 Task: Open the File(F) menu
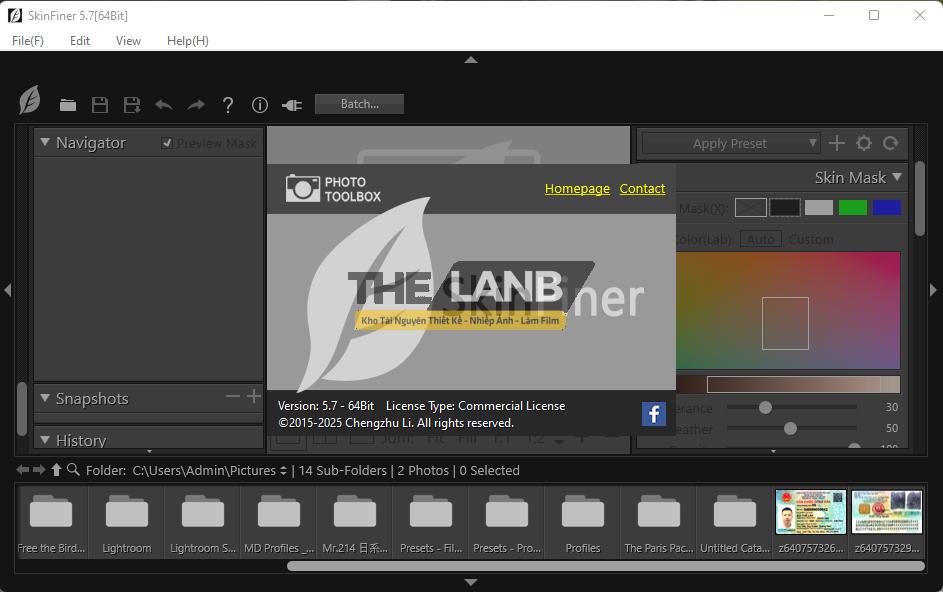tap(28, 41)
